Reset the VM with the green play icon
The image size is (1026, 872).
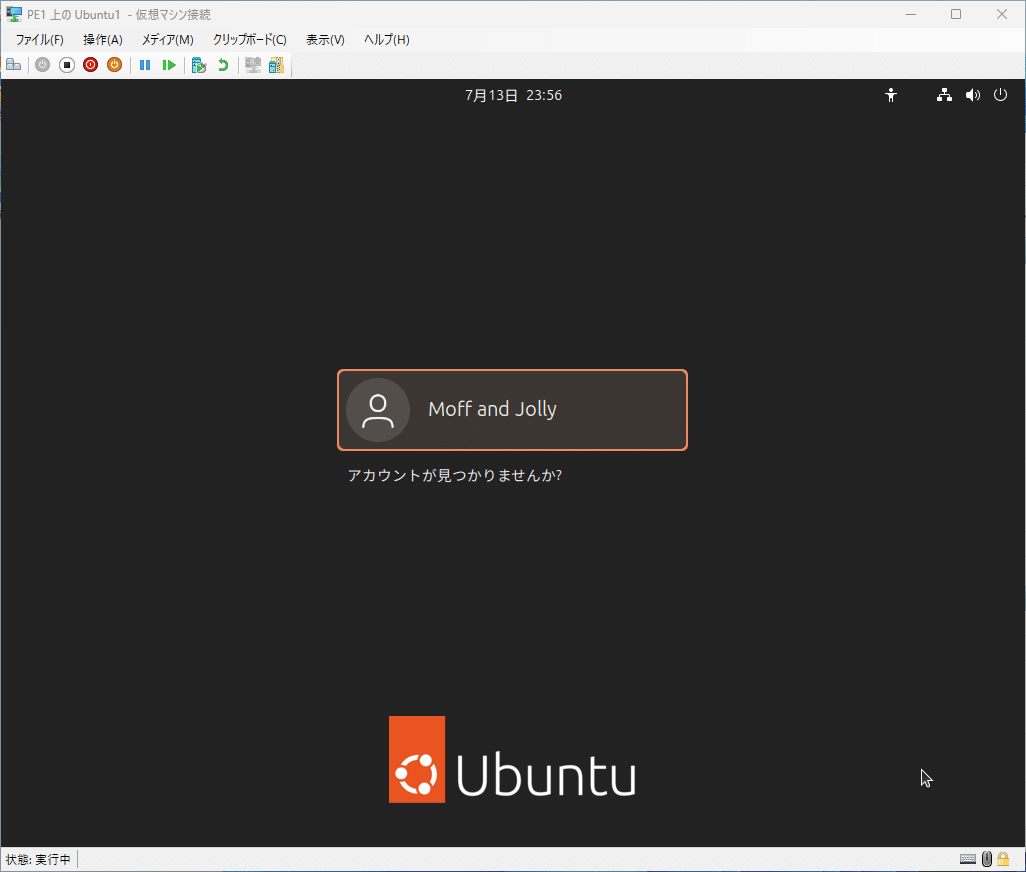pos(169,65)
